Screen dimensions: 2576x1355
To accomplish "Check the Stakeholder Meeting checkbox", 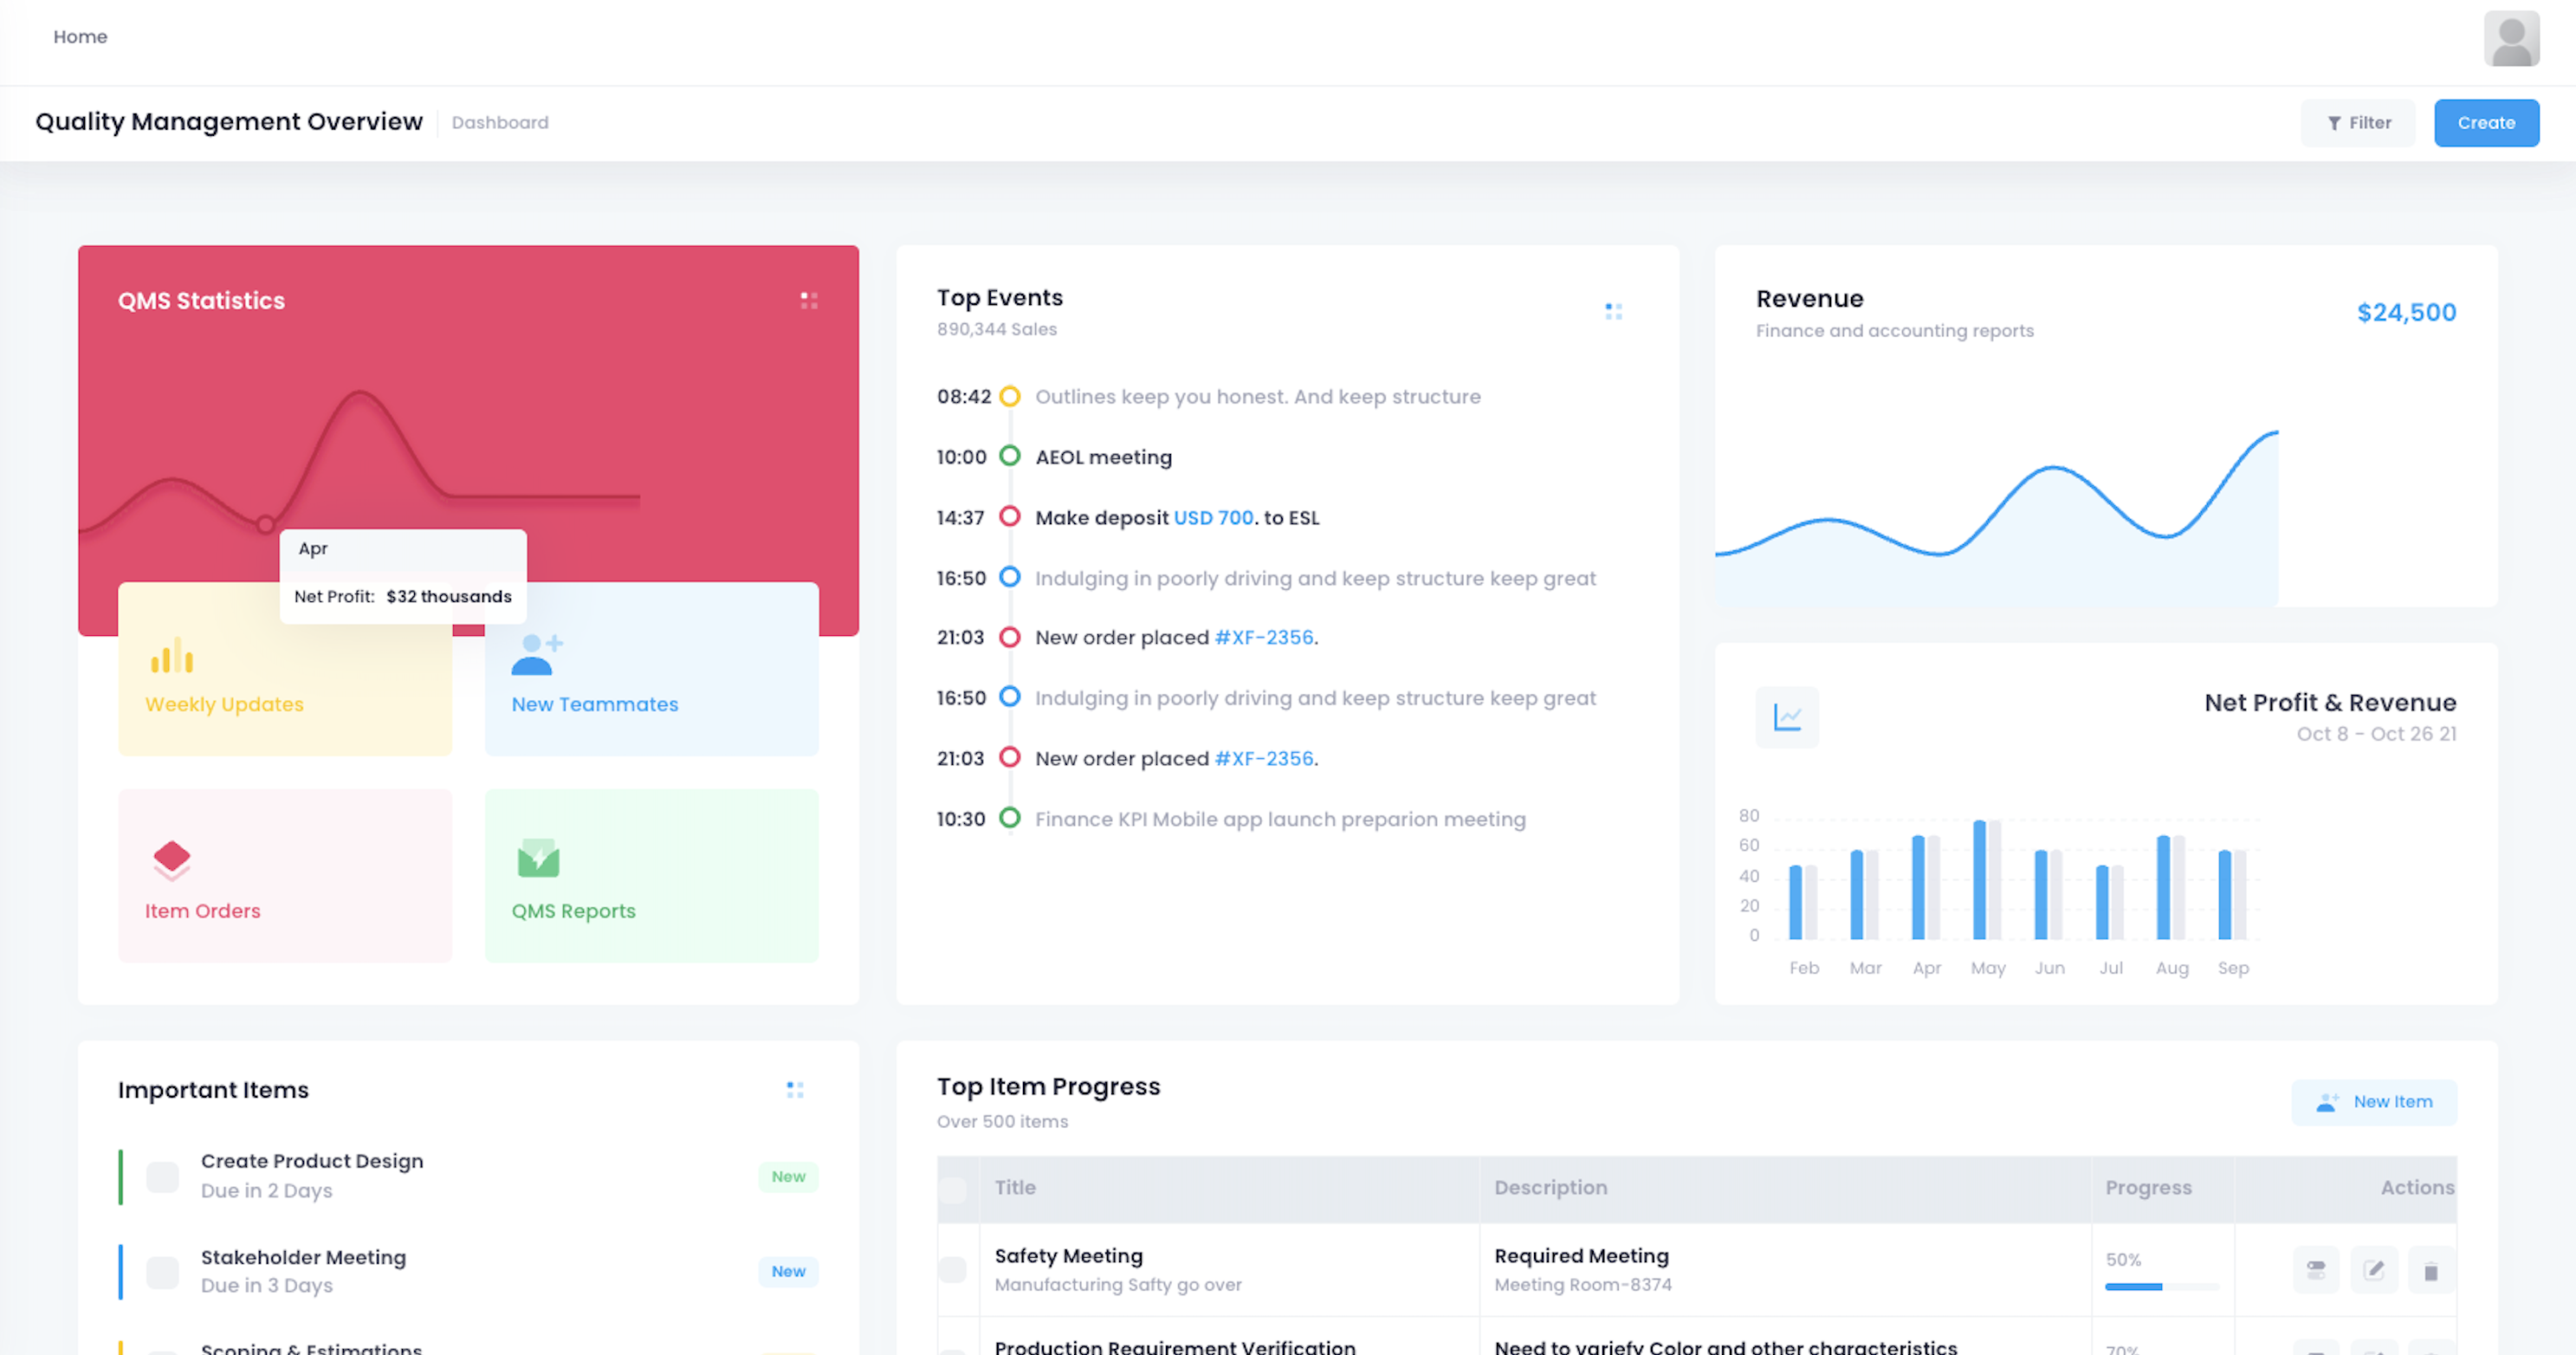I will point(163,1272).
